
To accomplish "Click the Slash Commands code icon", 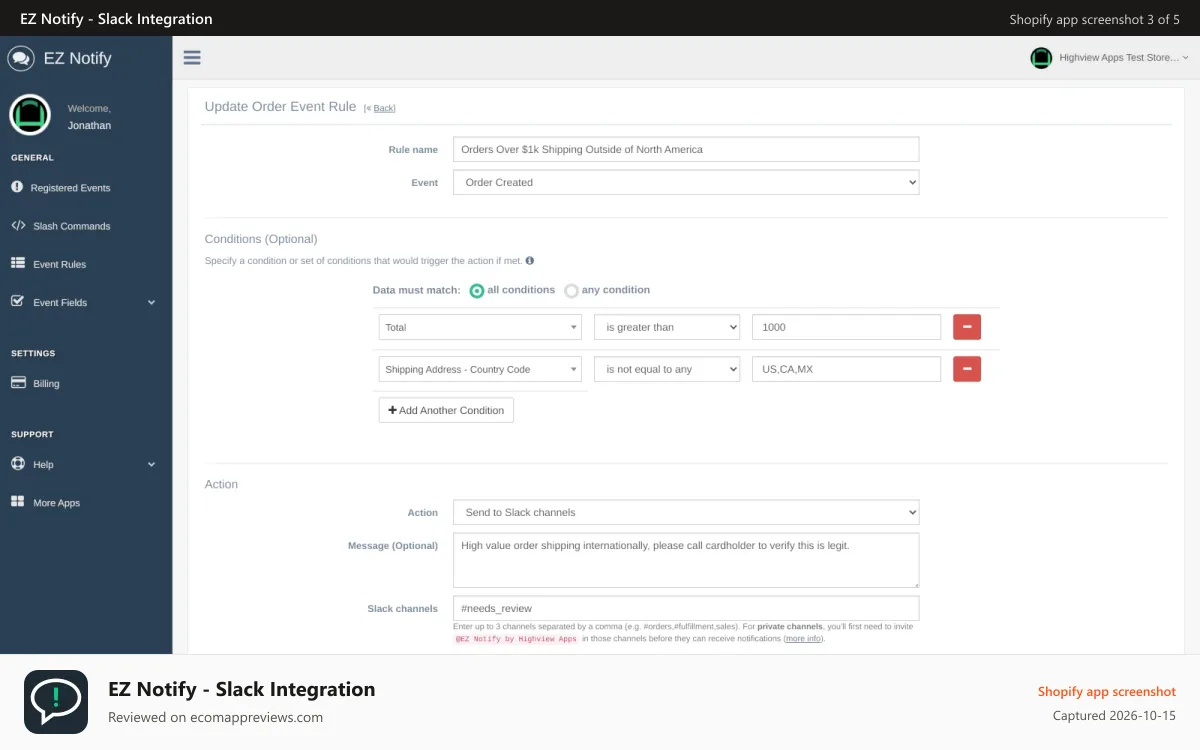I will [x=18, y=226].
